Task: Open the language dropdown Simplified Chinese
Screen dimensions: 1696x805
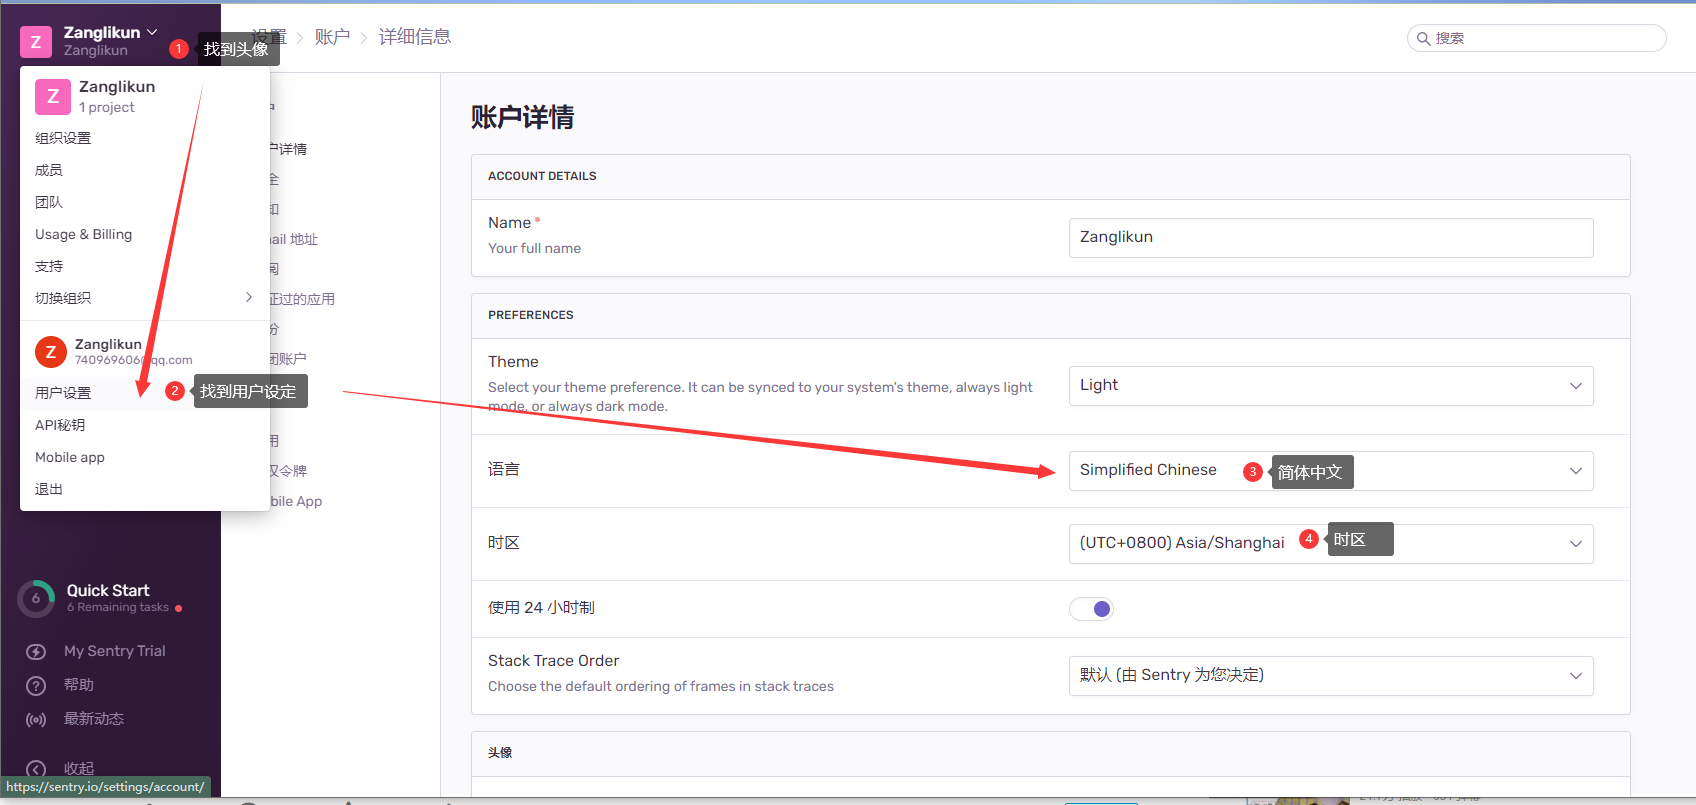Action: click(1330, 471)
